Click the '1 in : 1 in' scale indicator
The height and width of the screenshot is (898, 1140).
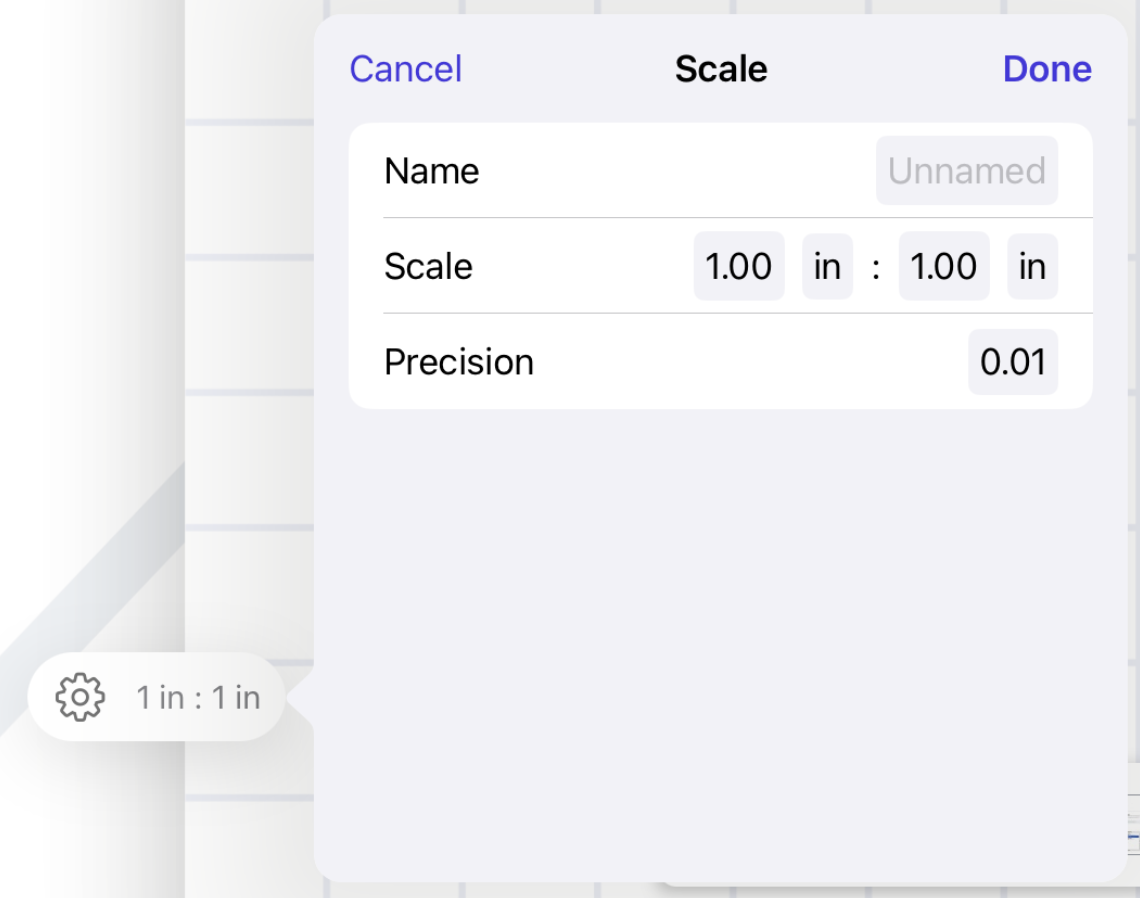click(x=198, y=698)
